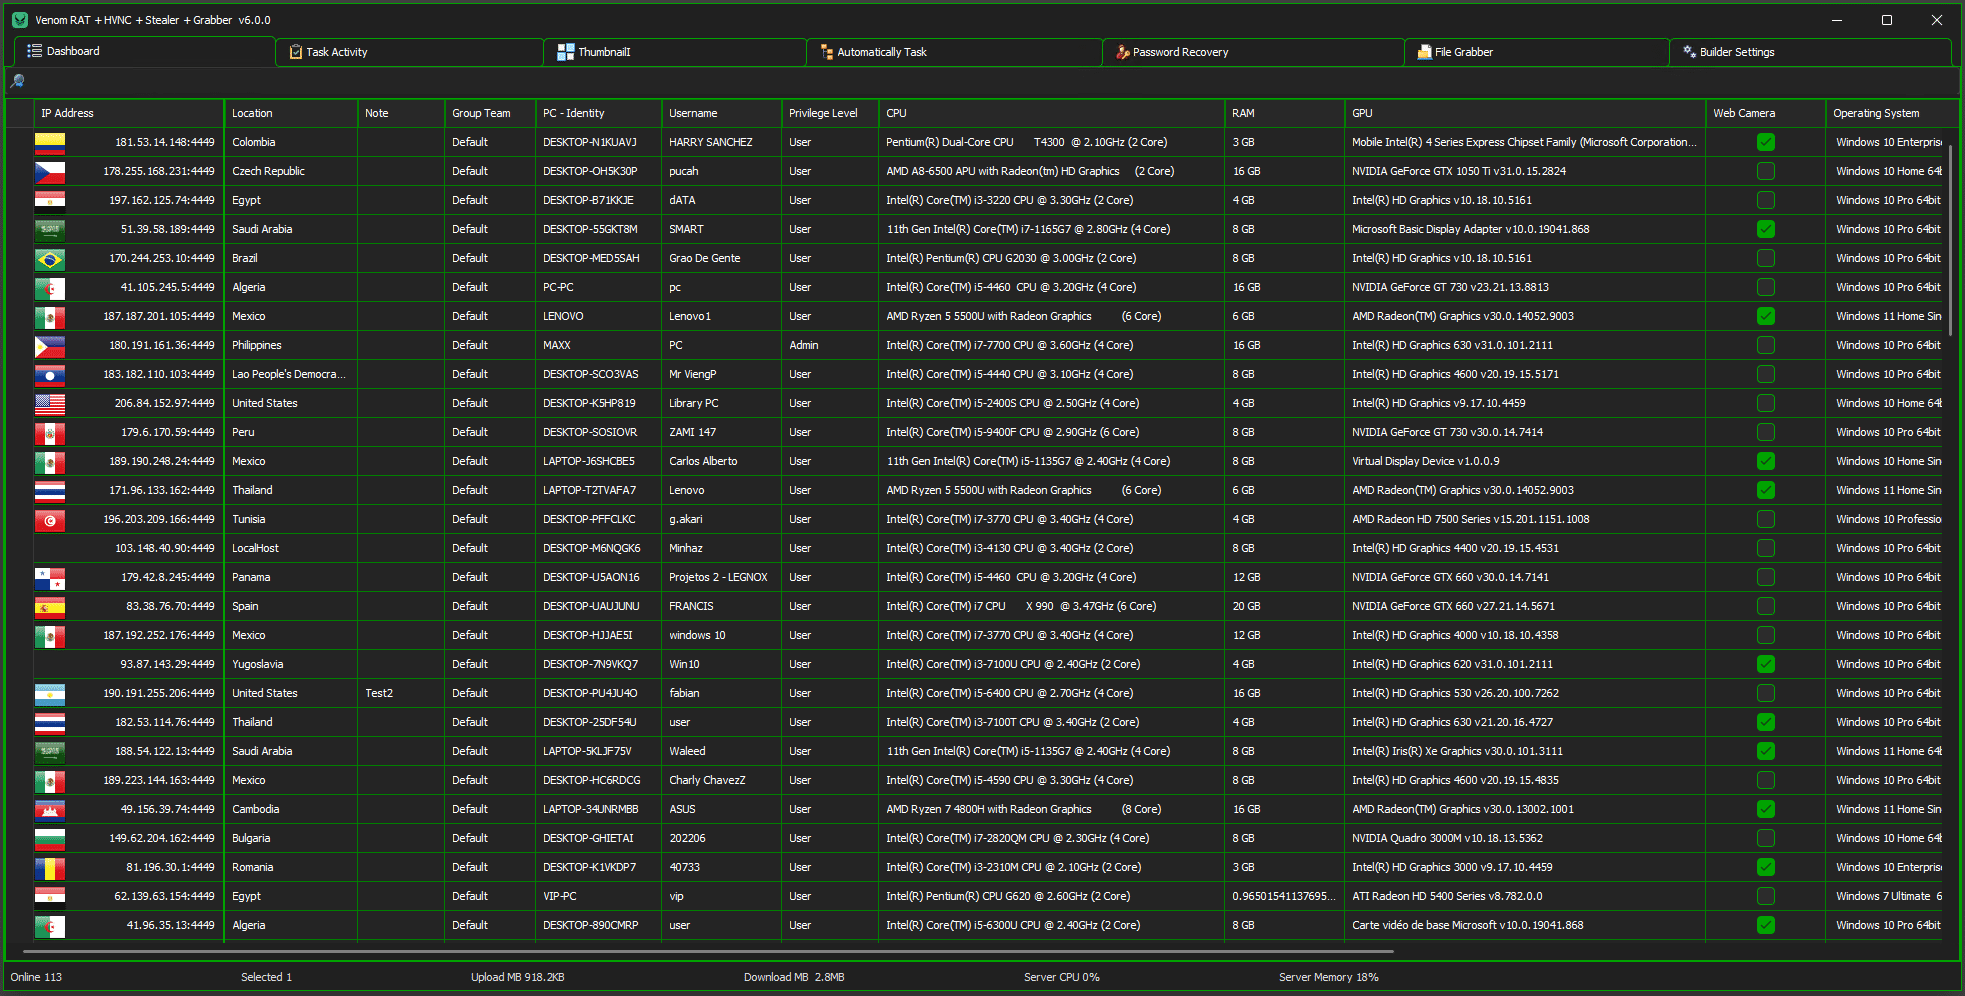Viewport: 1965px width, 996px height.
Task: Click the File Grabber folder icon
Action: click(1424, 52)
